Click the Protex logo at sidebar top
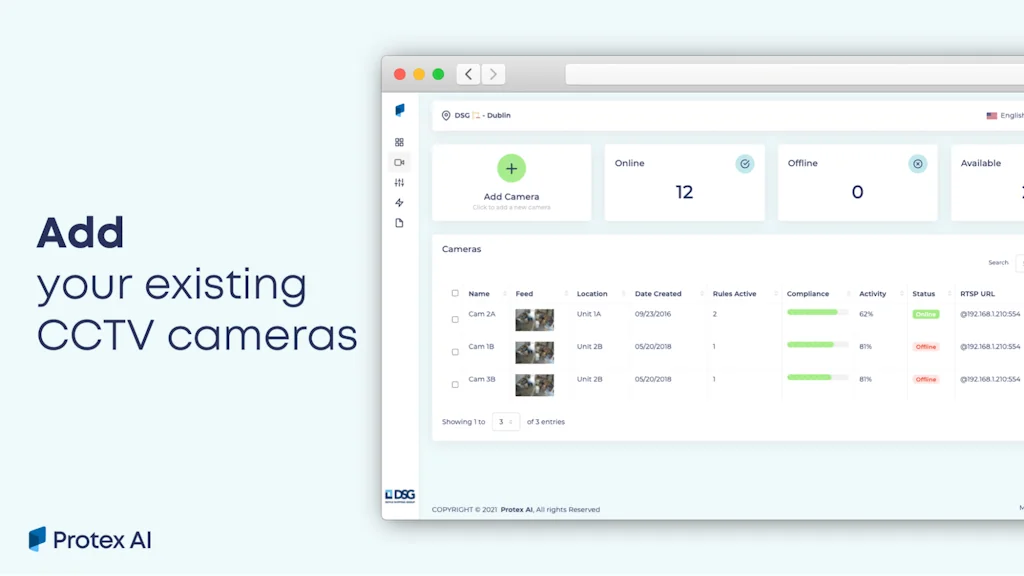Viewport: 1024px width, 576px height. pos(400,110)
